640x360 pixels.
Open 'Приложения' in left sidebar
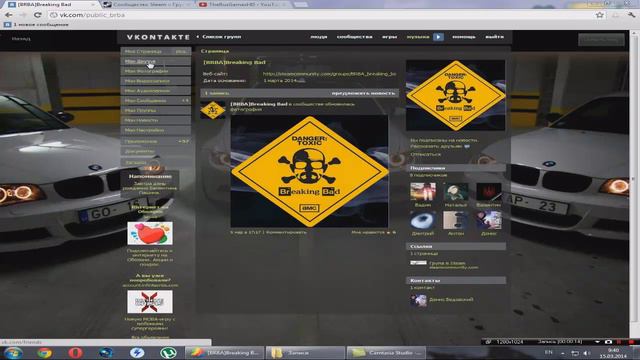tap(141, 141)
